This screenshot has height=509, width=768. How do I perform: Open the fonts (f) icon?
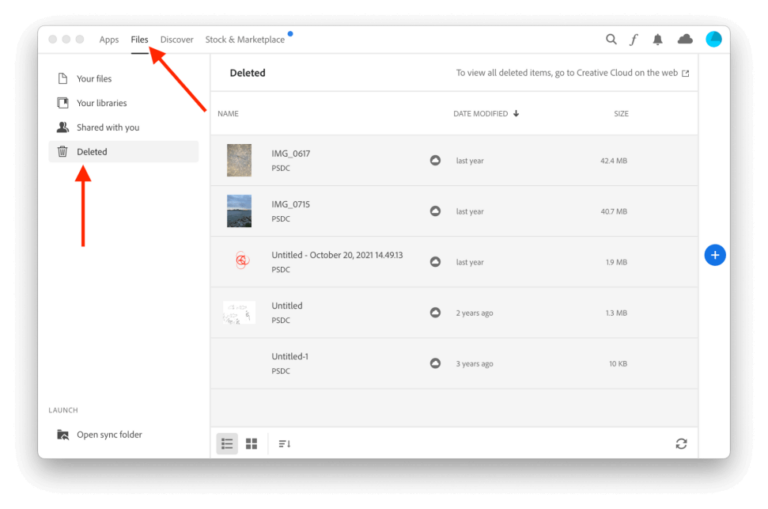tap(634, 39)
